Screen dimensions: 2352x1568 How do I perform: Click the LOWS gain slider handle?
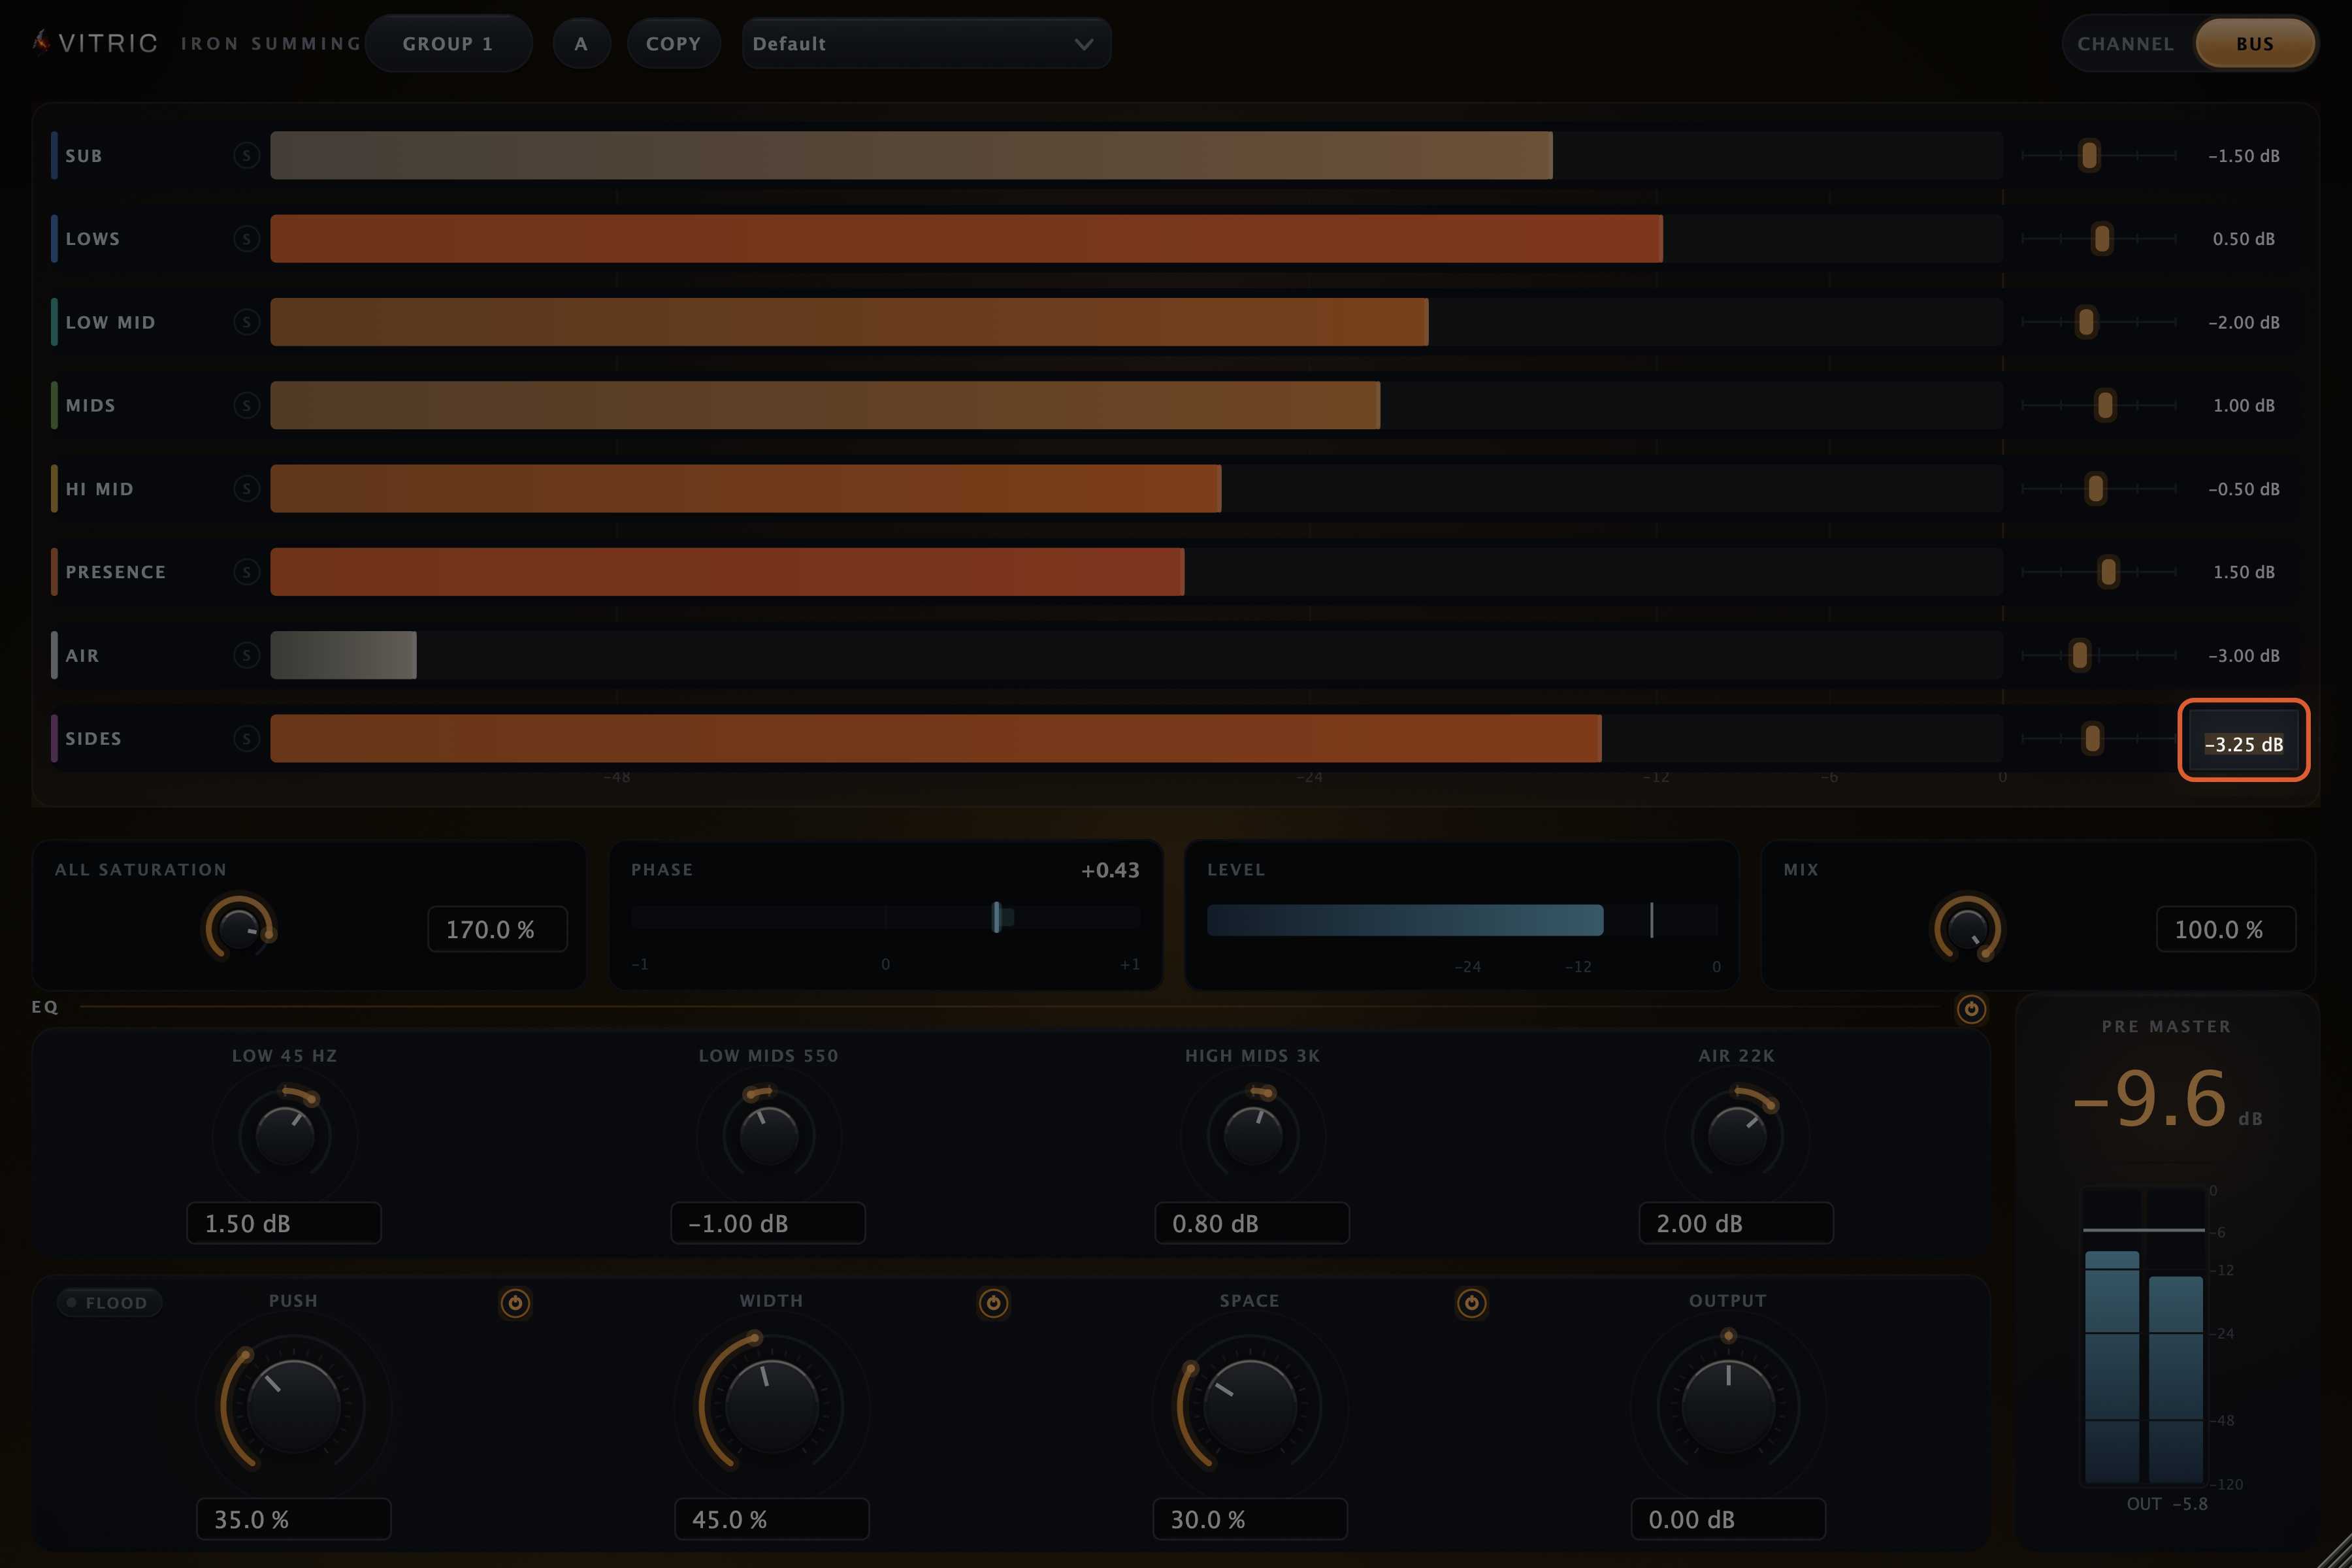pyautogui.click(x=2102, y=239)
